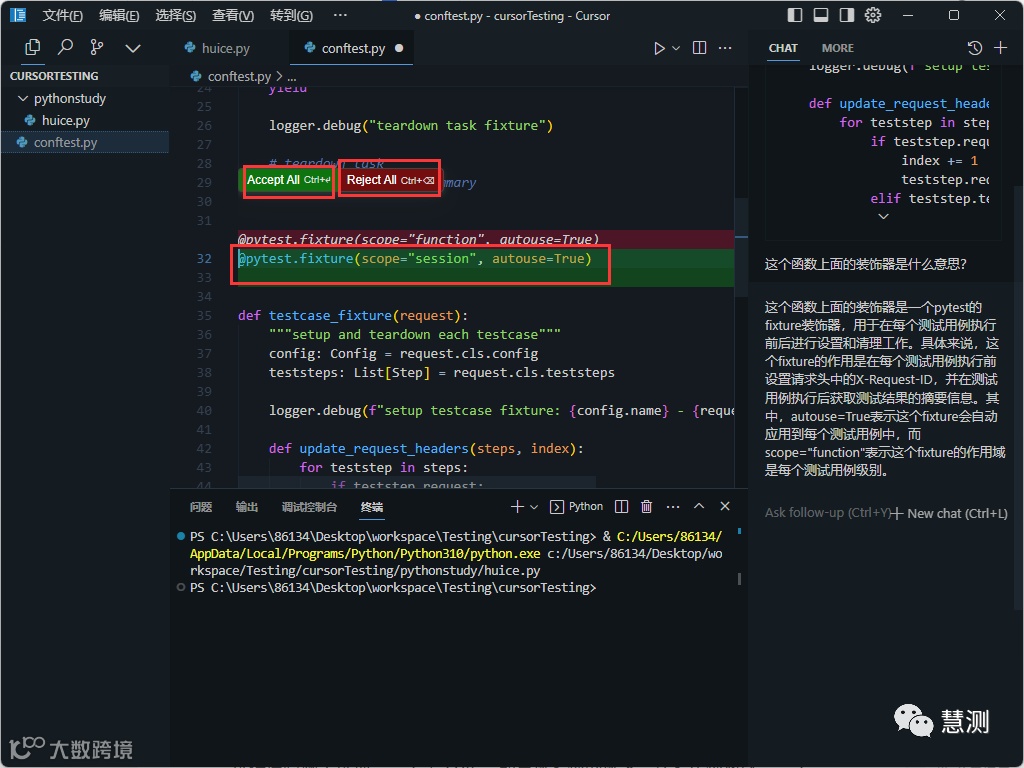Open run options dropdown arrow
The width and height of the screenshot is (1024, 768).
[676, 48]
